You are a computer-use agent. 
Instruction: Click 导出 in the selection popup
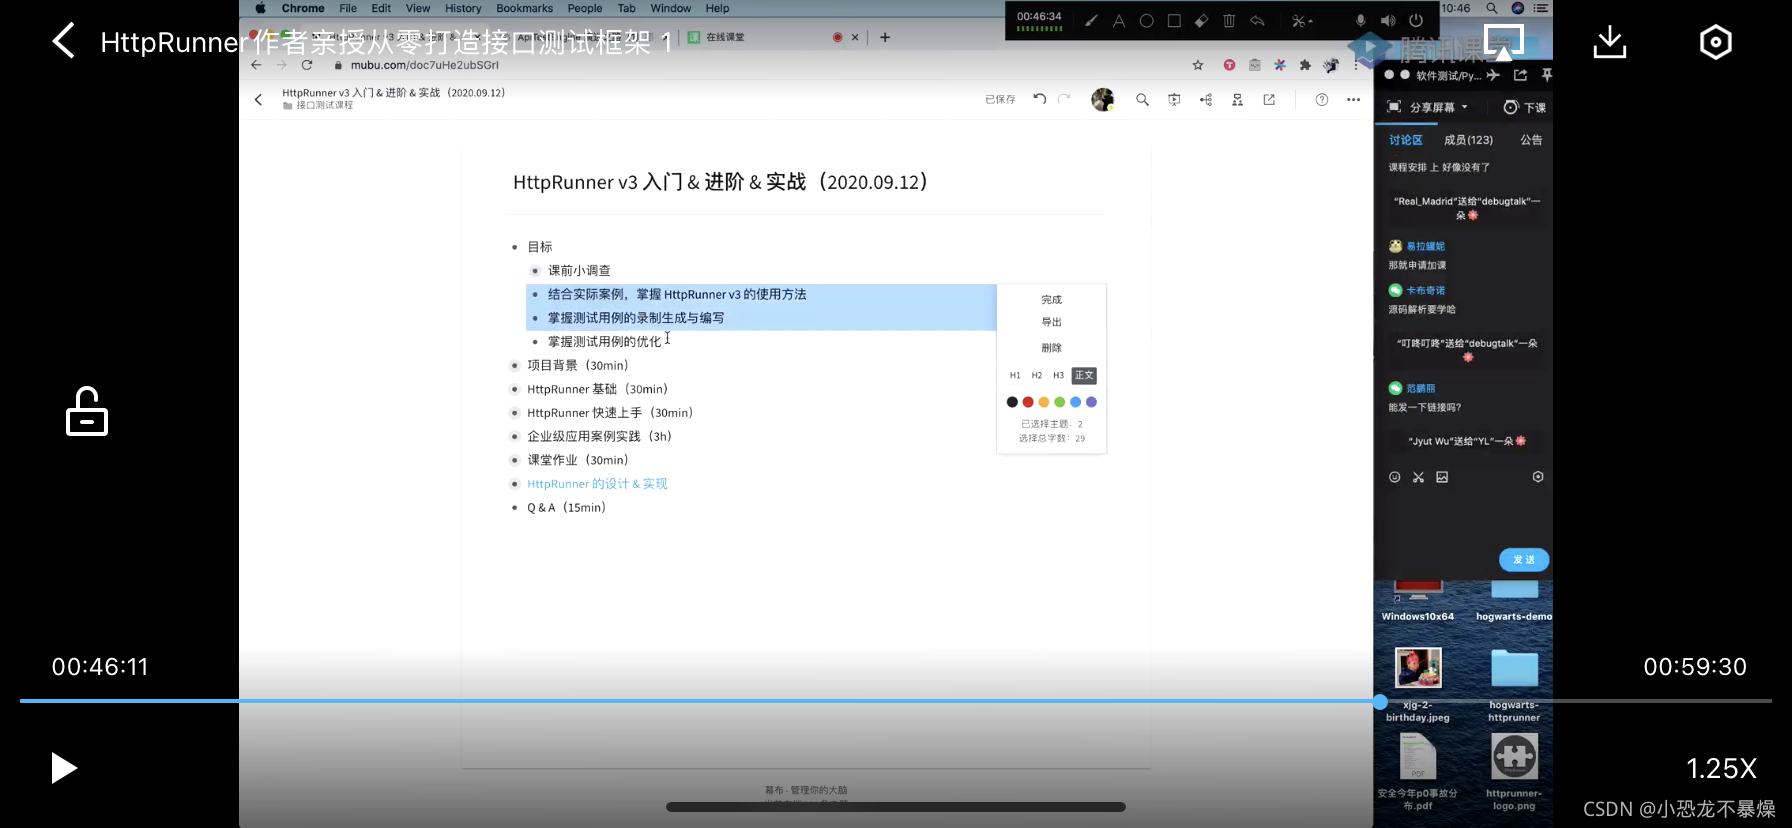pyautogui.click(x=1051, y=322)
